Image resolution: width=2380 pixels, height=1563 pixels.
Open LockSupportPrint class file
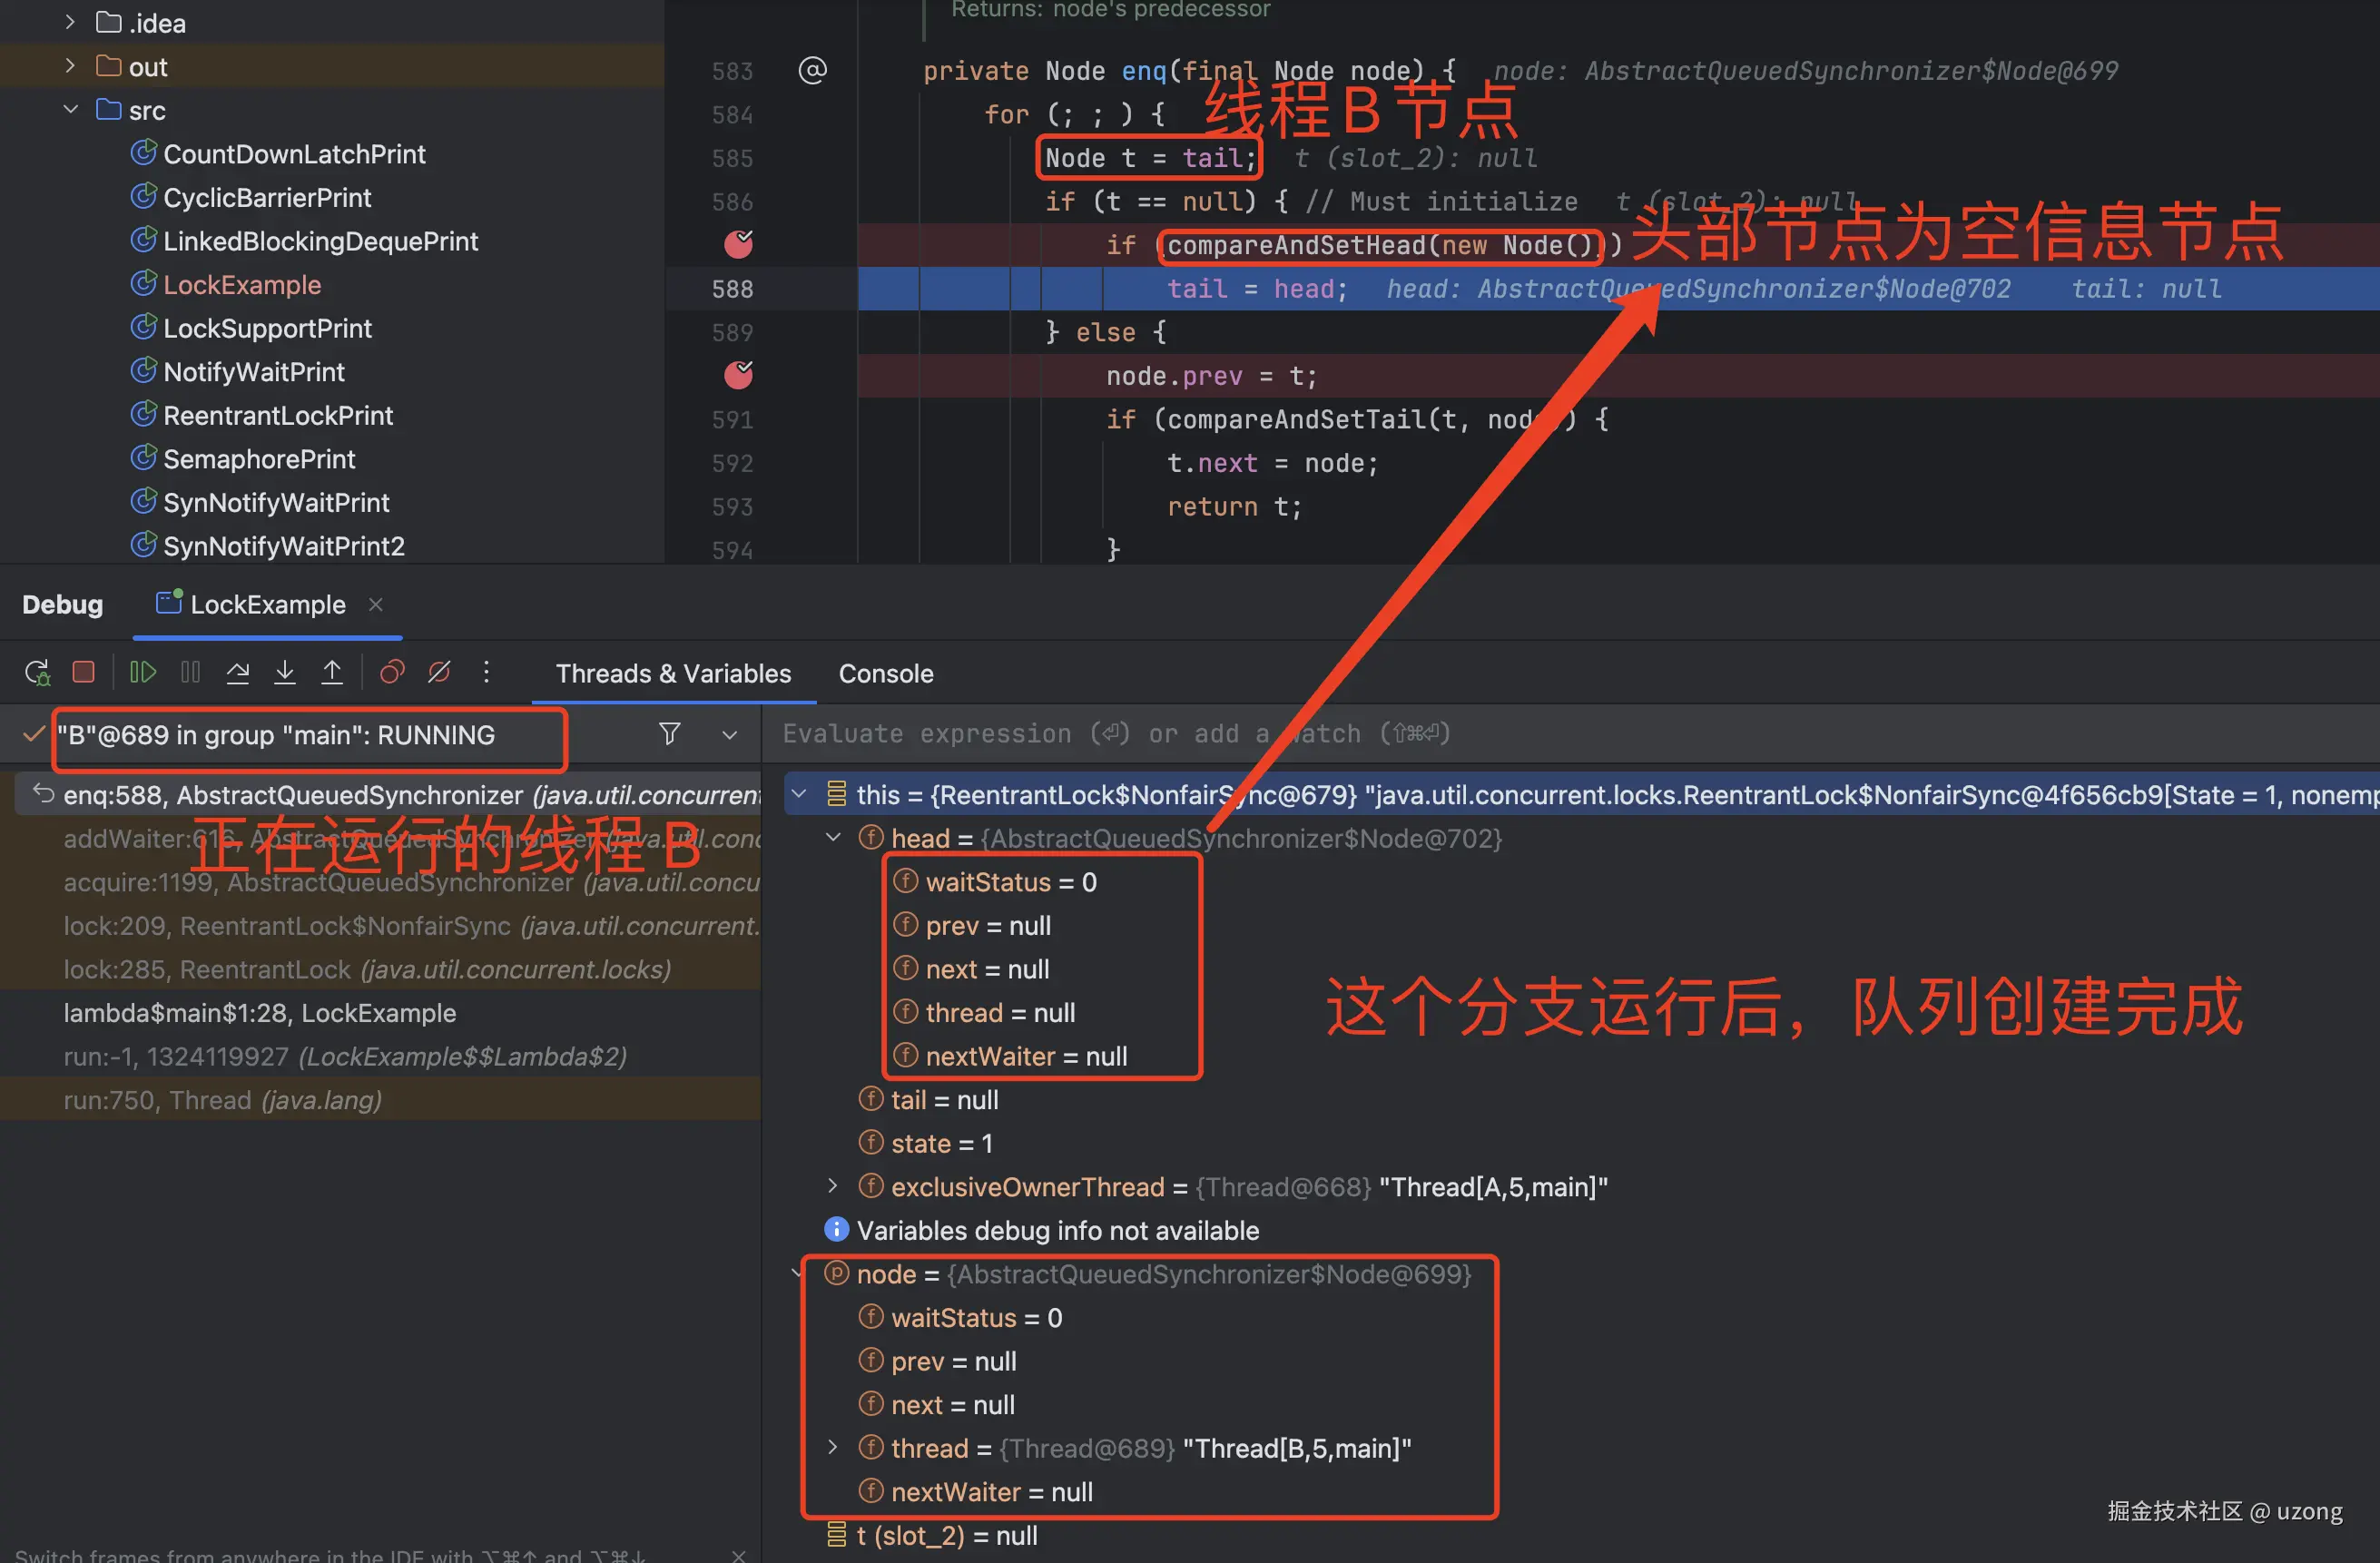point(267,328)
